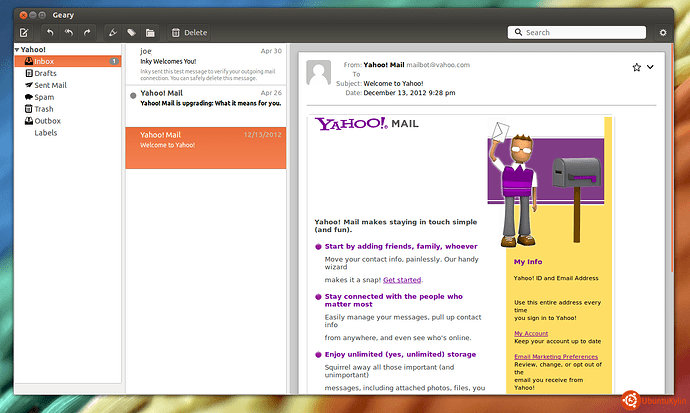Open the Sent Mail folder
Screen dimensions: 690x413
pyautogui.click(x=50, y=85)
